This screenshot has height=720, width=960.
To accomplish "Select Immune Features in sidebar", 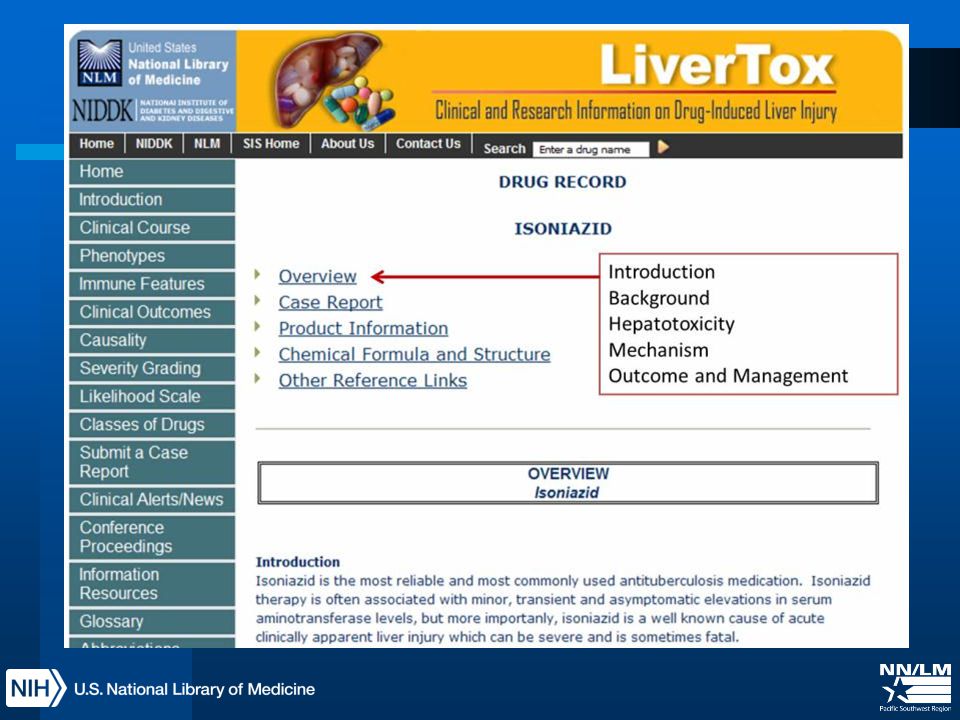I will (152, 284).
